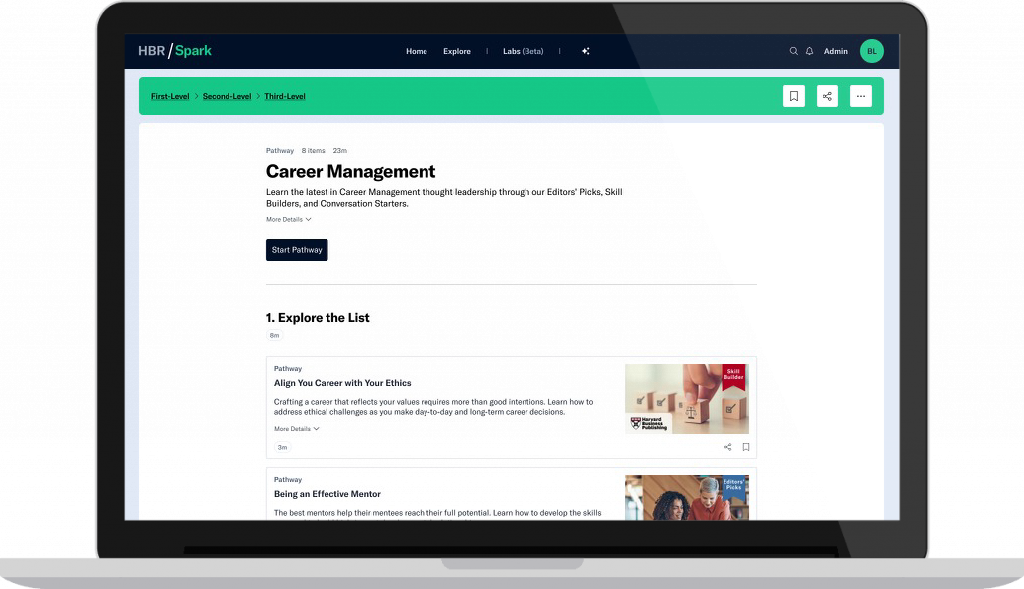Click the BL user avatar
Image resolution: width=1024 pixels, height=589 pixels.
871,51
